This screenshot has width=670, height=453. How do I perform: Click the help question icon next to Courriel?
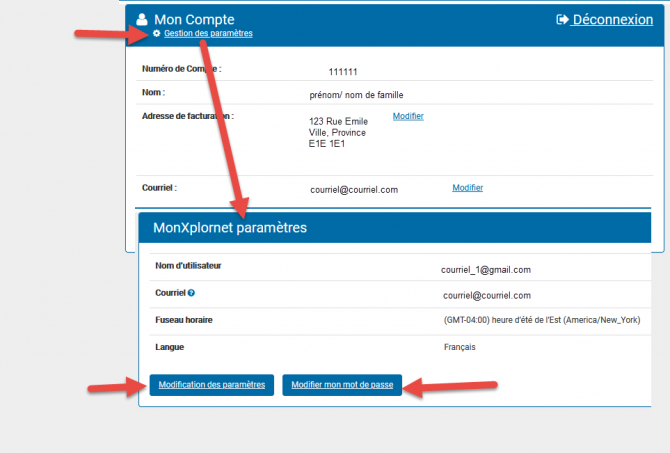click(191, 293)
